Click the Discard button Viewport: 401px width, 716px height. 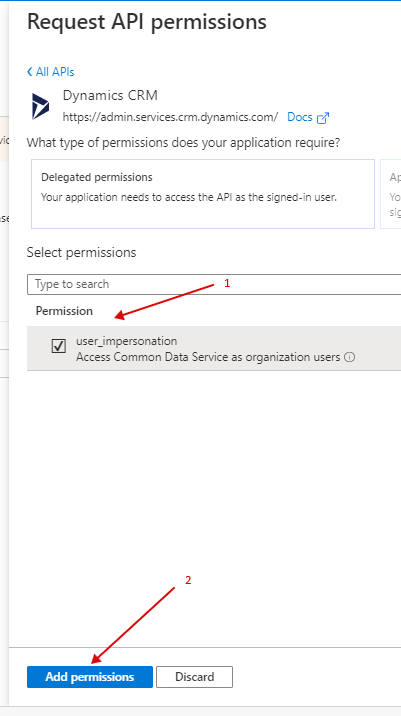click(x=195, y=677)
